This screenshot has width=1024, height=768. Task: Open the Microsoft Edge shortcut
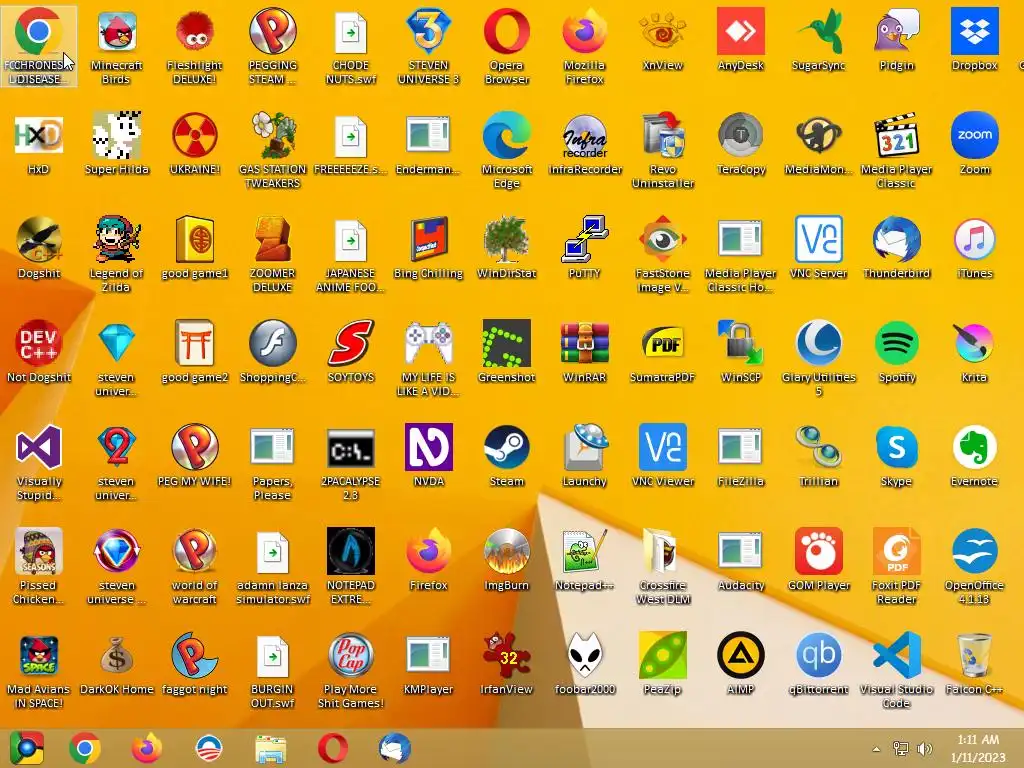click(507, 135)
